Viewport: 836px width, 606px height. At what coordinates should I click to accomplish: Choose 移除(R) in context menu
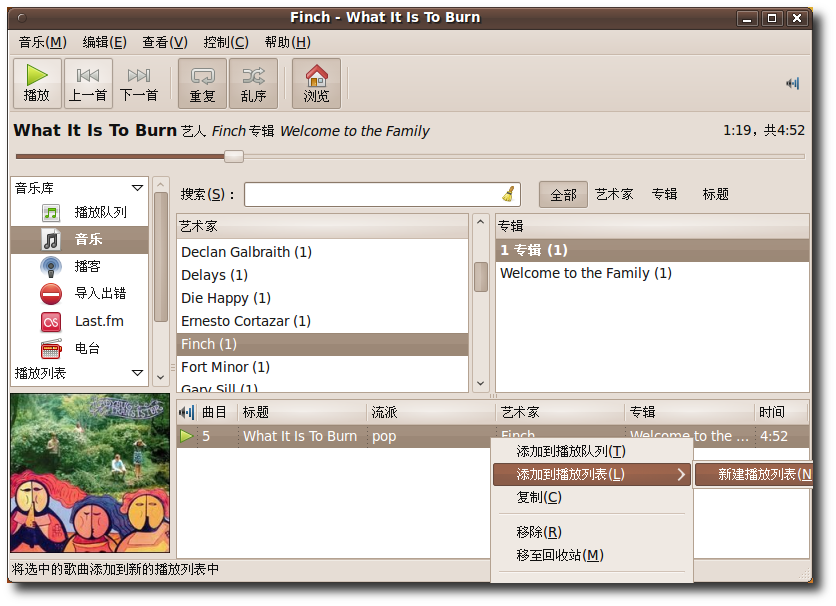coord(592,532)
